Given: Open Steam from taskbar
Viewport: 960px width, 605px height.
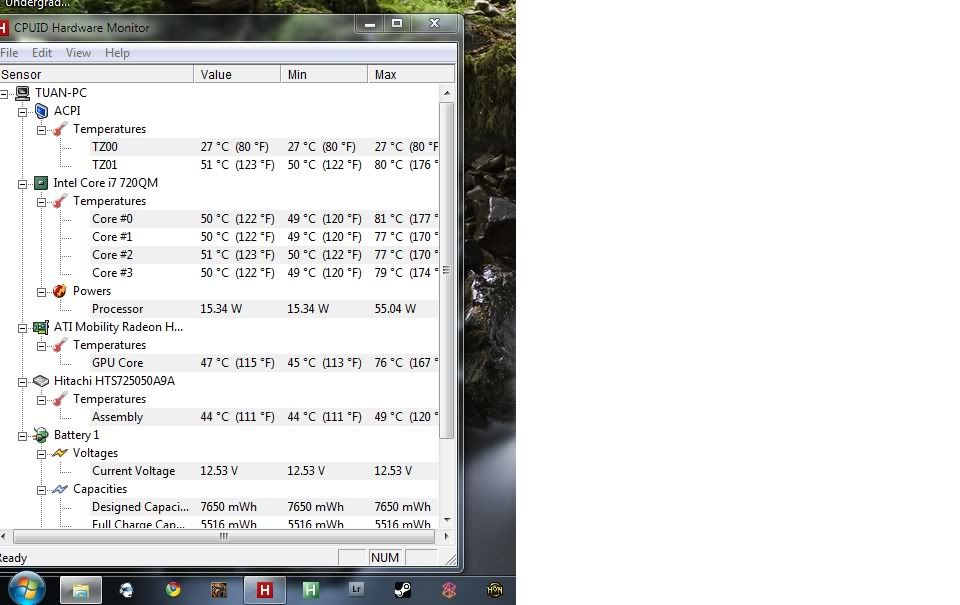Looking at the screenshot, I should [x=402, y=589].
